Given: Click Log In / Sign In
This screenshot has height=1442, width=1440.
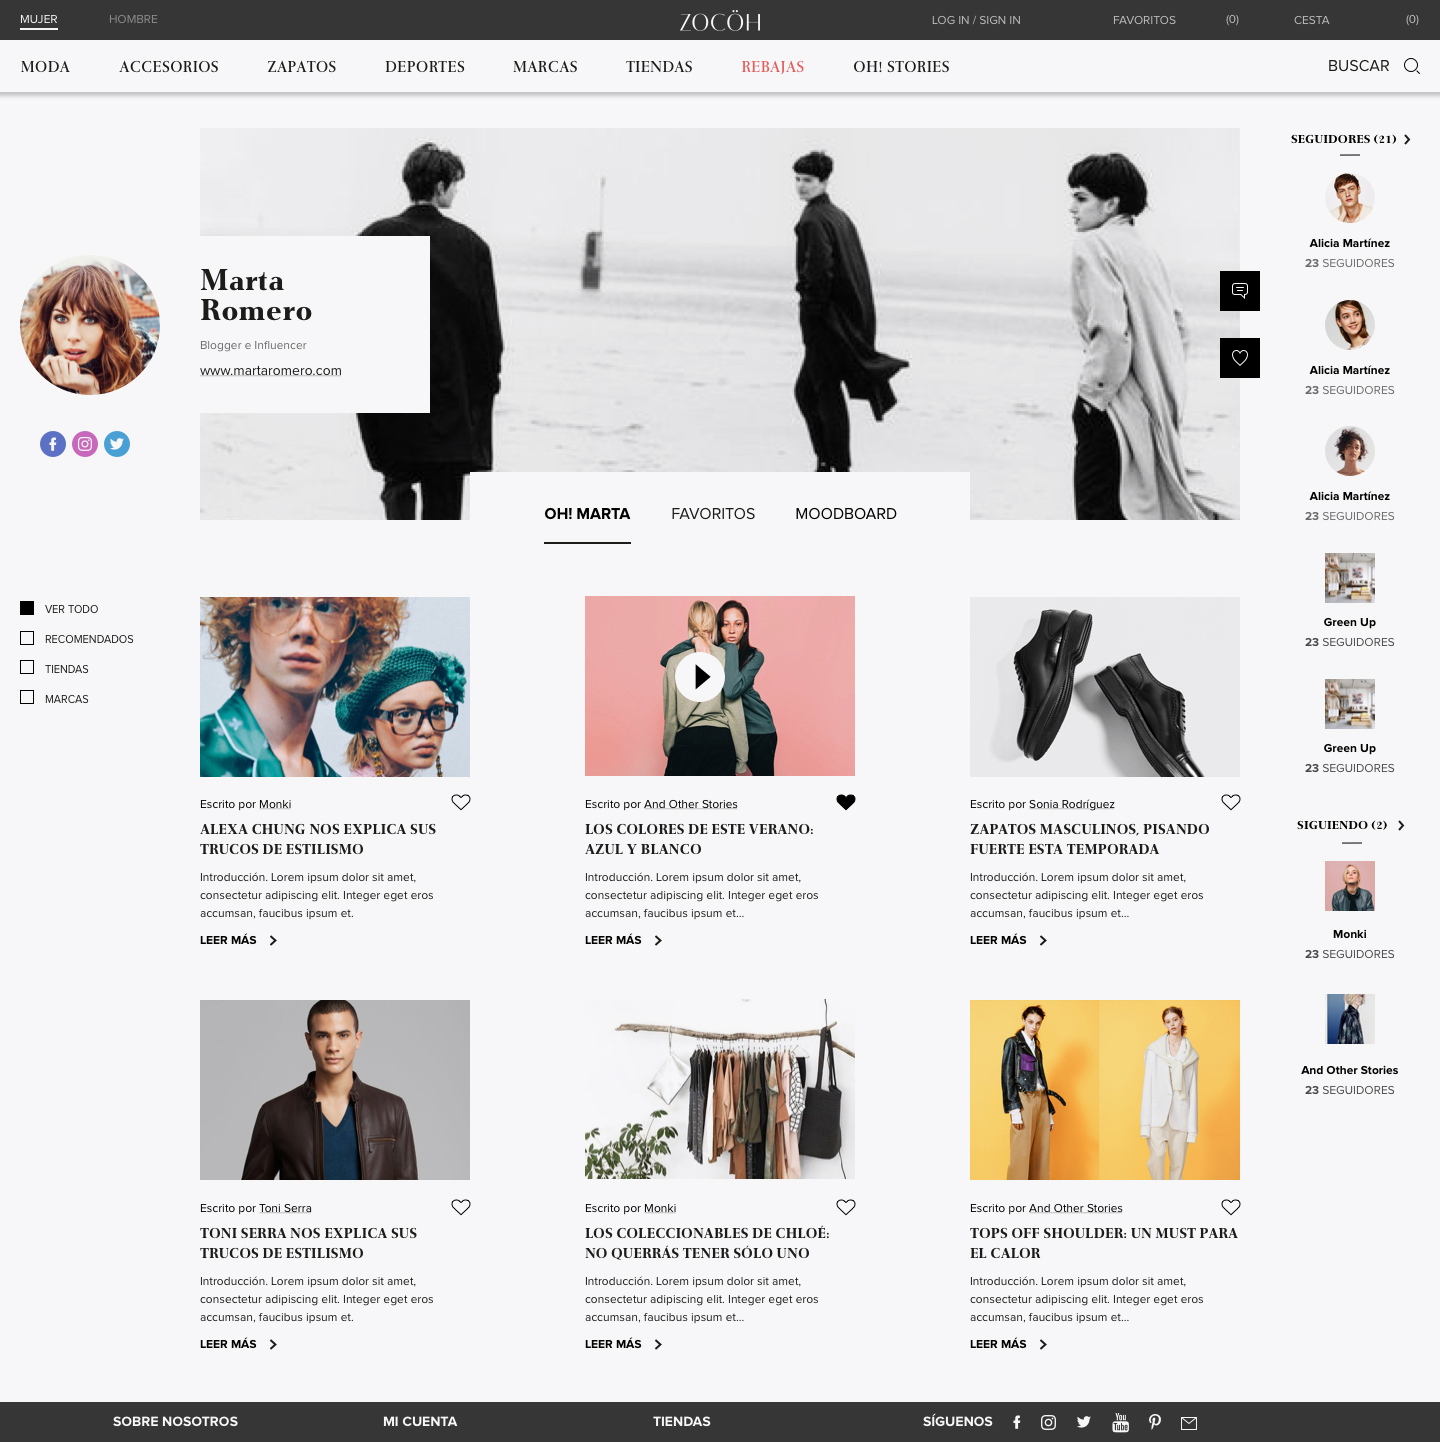Looking at the screenshot, I should (x=976, y=20).
